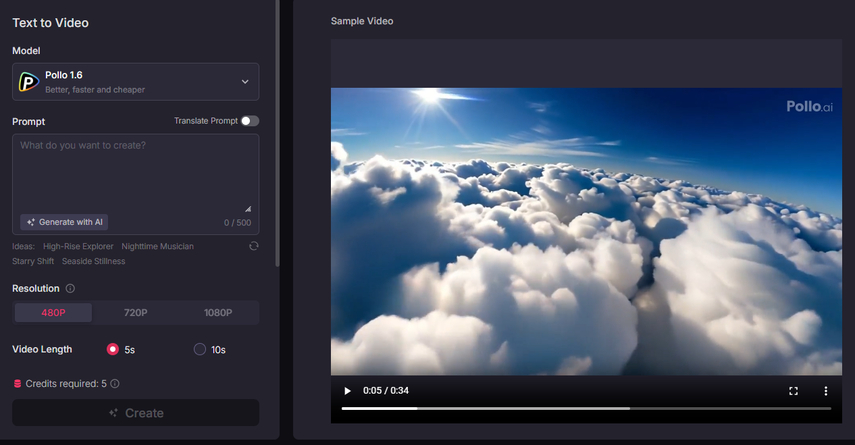Enter fullscreen for the sample video
Screen dimensions: 855x445
[x=793, y=391]
